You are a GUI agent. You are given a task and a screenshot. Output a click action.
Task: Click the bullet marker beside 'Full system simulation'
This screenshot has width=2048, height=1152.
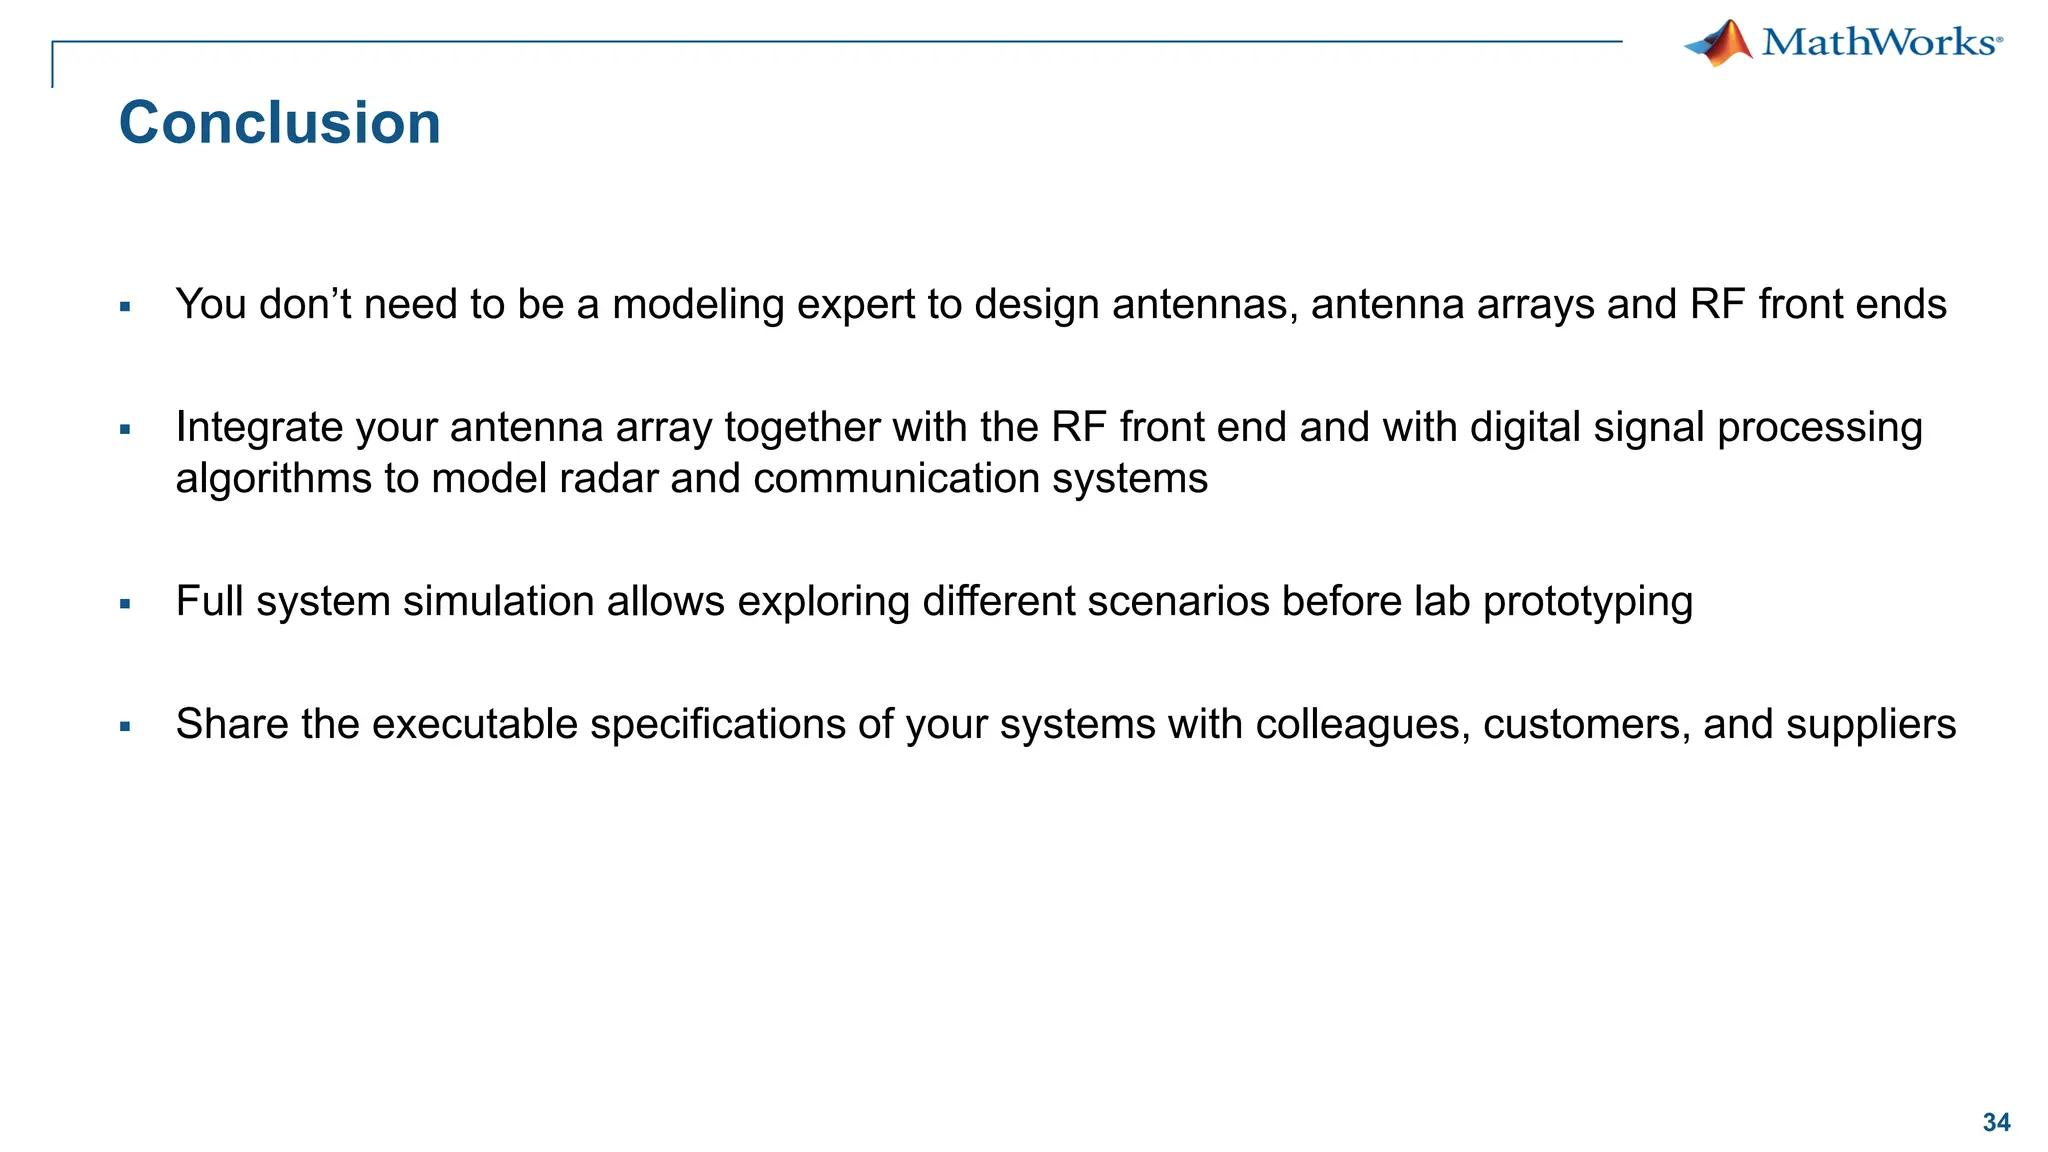125,604
